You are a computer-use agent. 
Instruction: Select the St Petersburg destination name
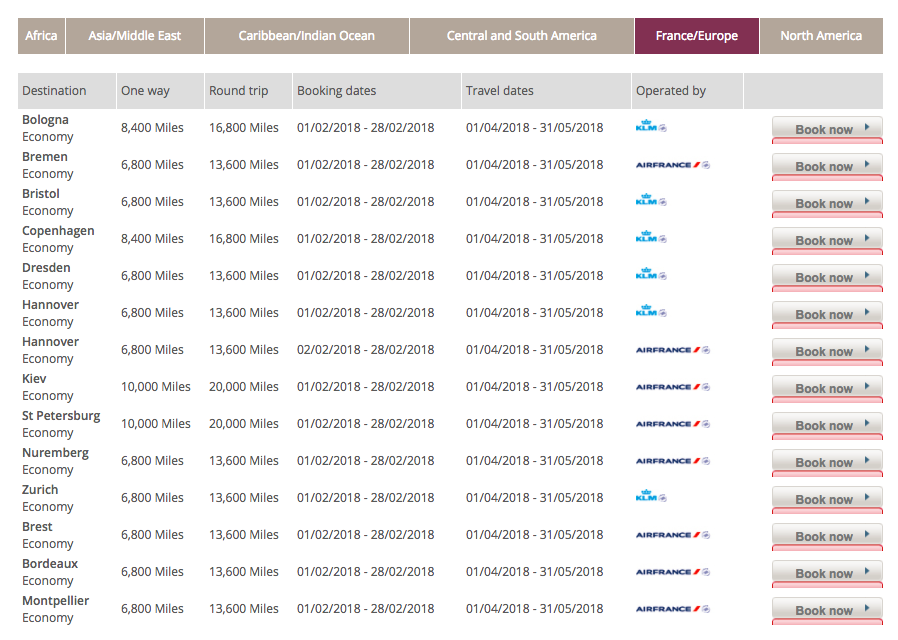[61, 416]
